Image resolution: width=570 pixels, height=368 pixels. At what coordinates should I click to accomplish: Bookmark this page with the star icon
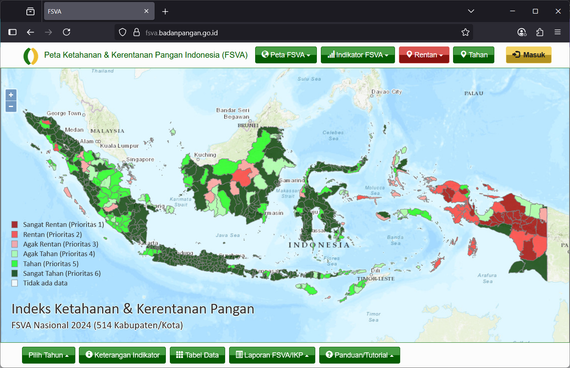point(465,32)
